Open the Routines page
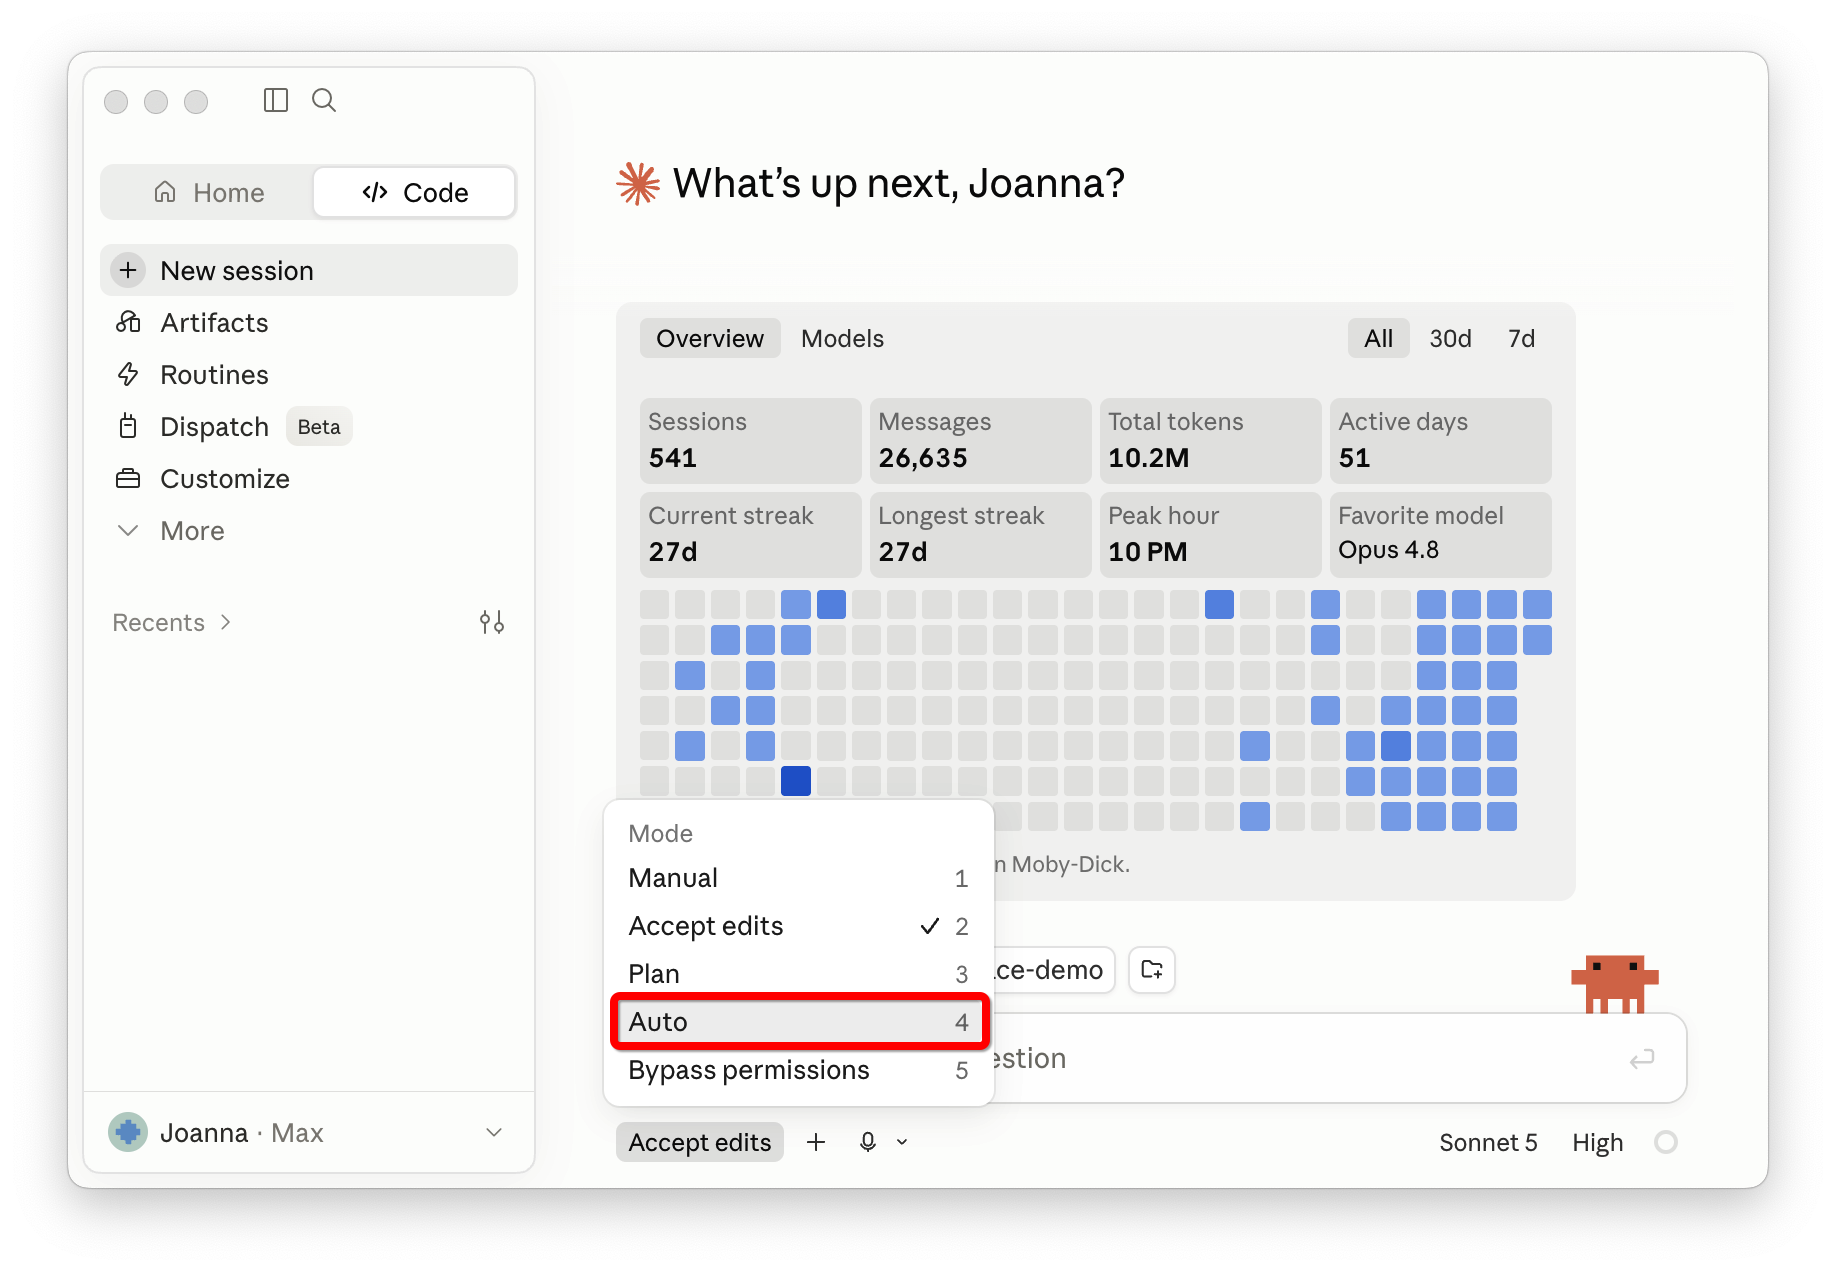Screen dimensions: 1836x1272 pyautogui.click(x=308, y=374)
